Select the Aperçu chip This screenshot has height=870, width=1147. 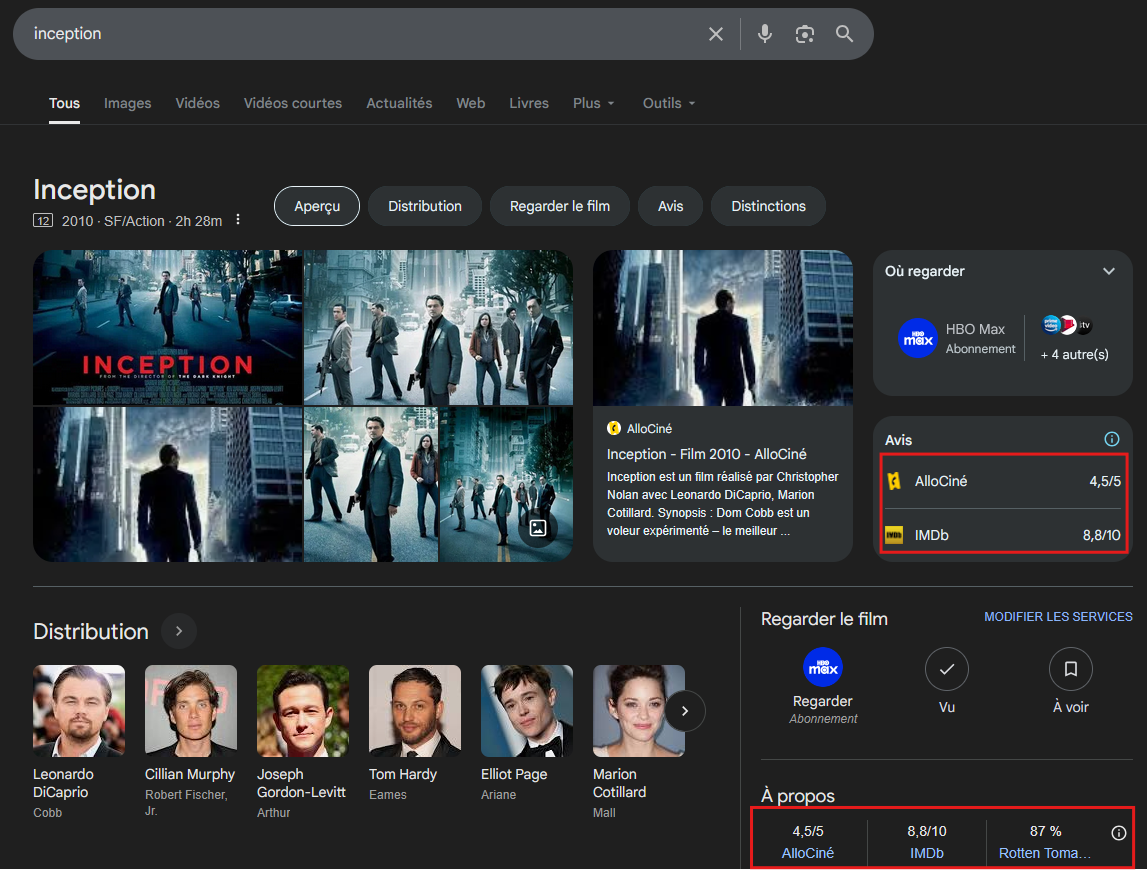pos(317,206)
